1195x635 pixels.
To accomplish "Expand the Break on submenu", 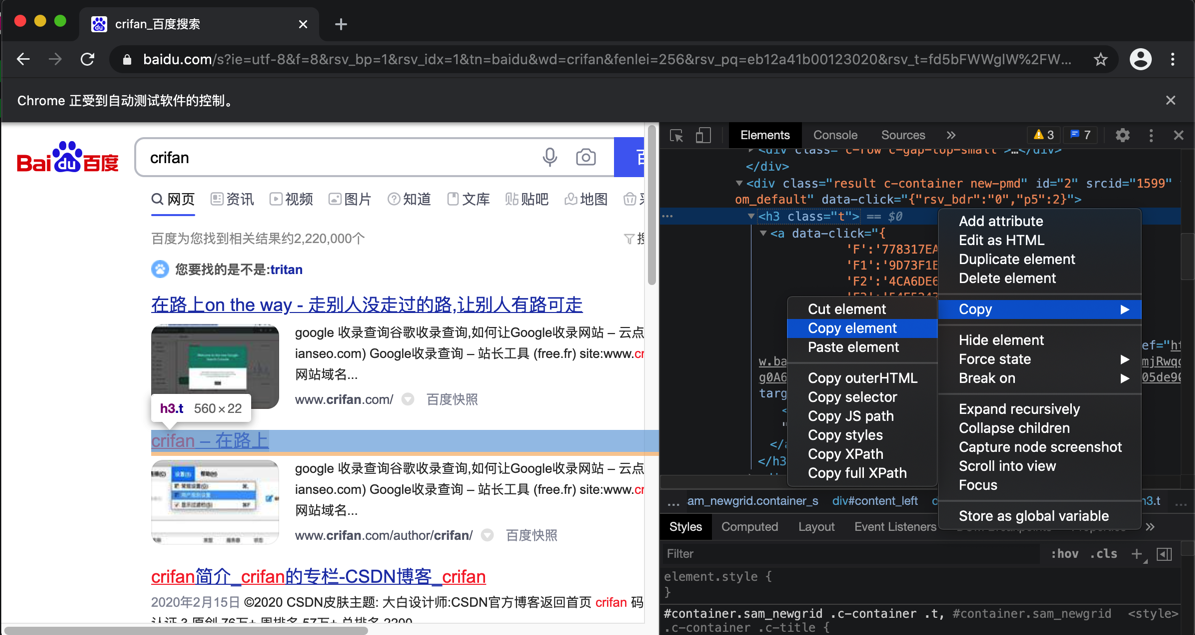I will tap(1040, 378).
